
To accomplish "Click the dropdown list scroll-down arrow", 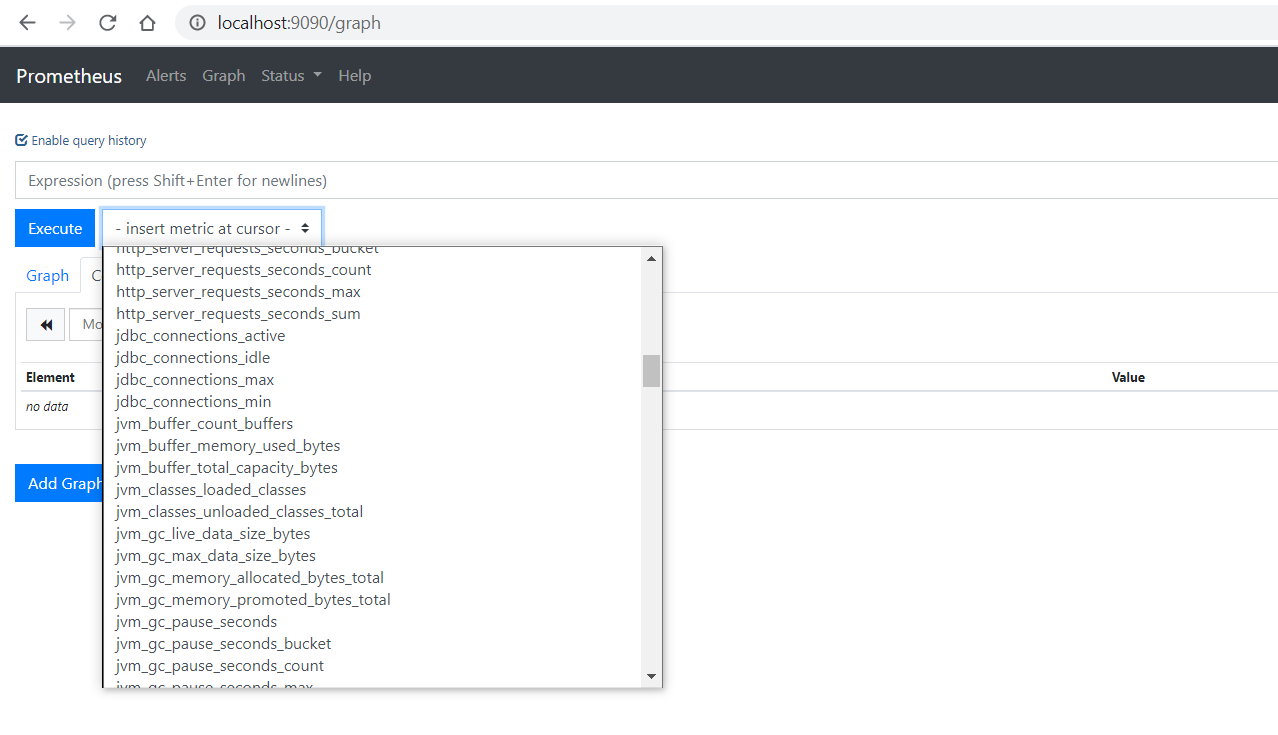I will (651, 676).
